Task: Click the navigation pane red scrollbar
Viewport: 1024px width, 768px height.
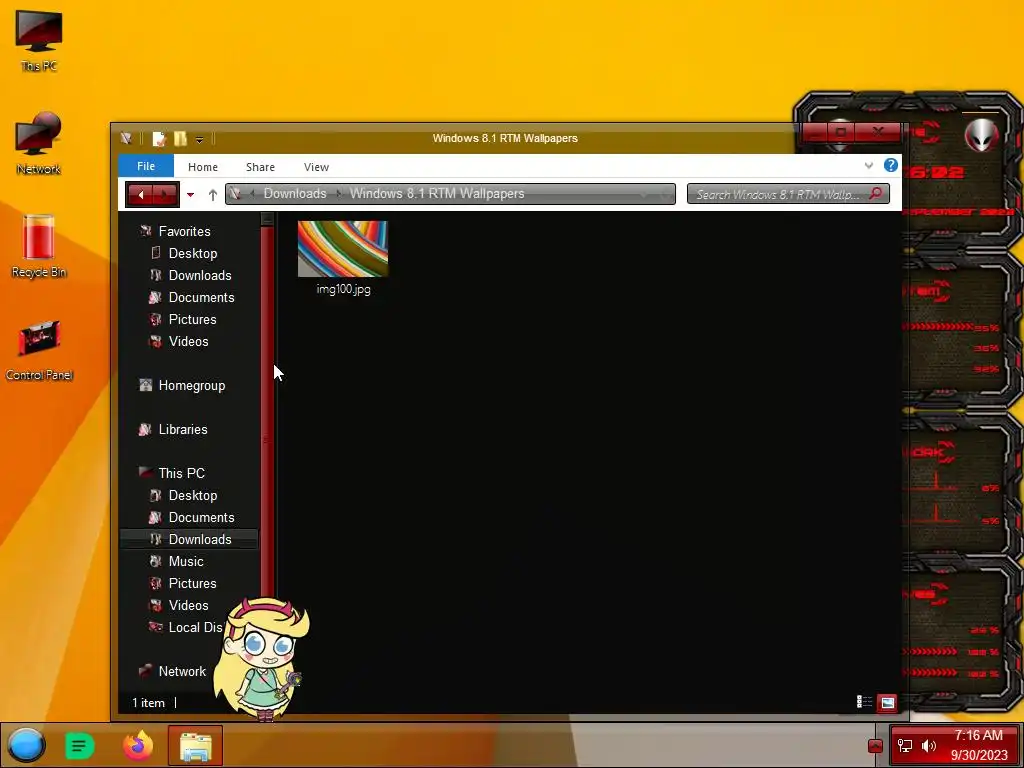Action: (x=266, y=411)
